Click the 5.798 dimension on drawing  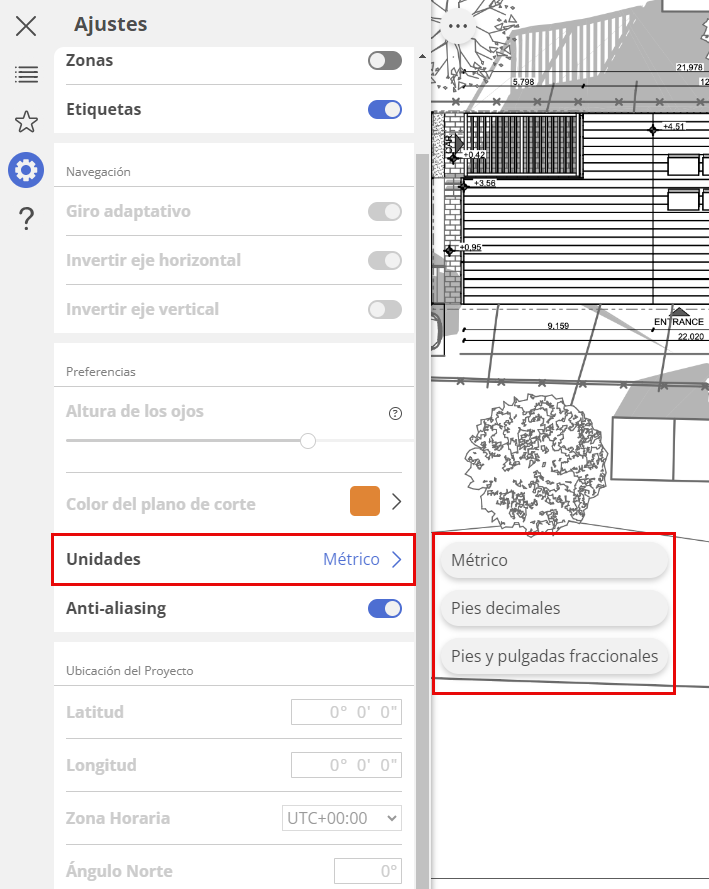click(x=524, y=82)
